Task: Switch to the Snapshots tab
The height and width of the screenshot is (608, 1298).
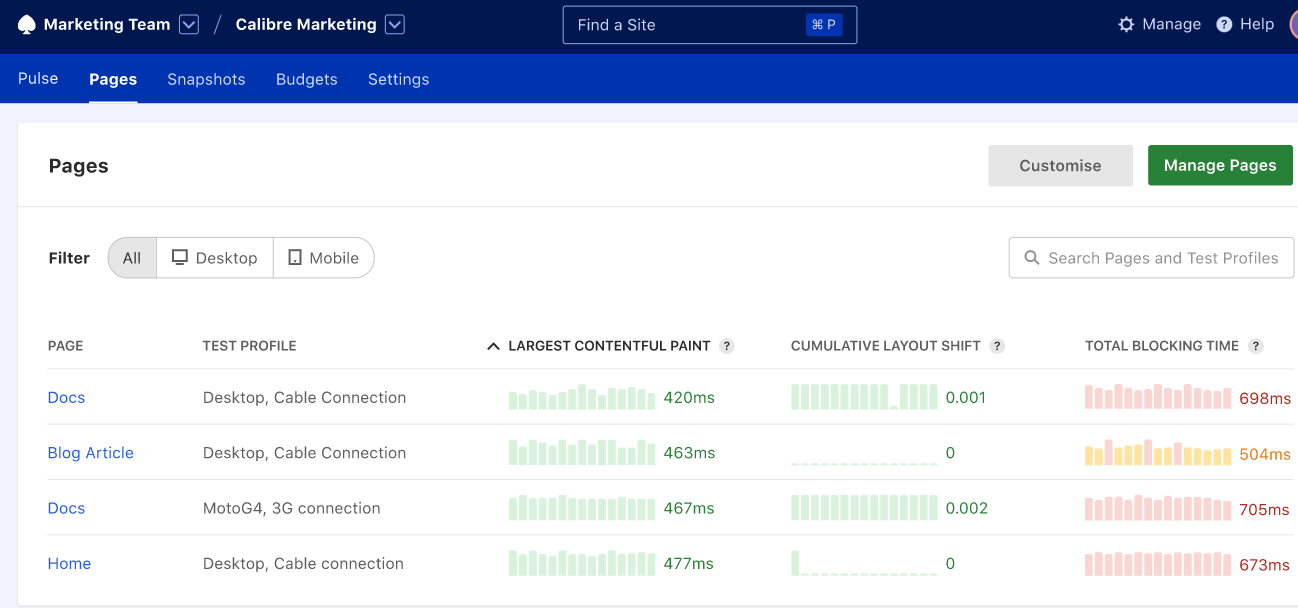Action: (x=206, y=78)
